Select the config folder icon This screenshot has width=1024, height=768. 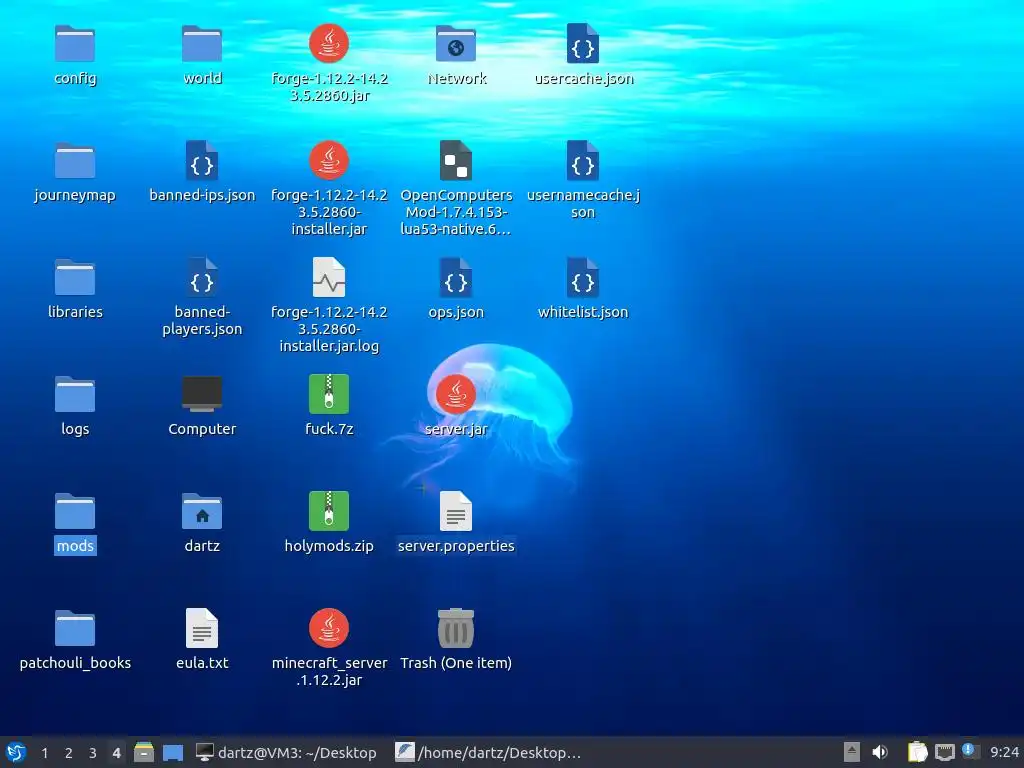point(75,44)
